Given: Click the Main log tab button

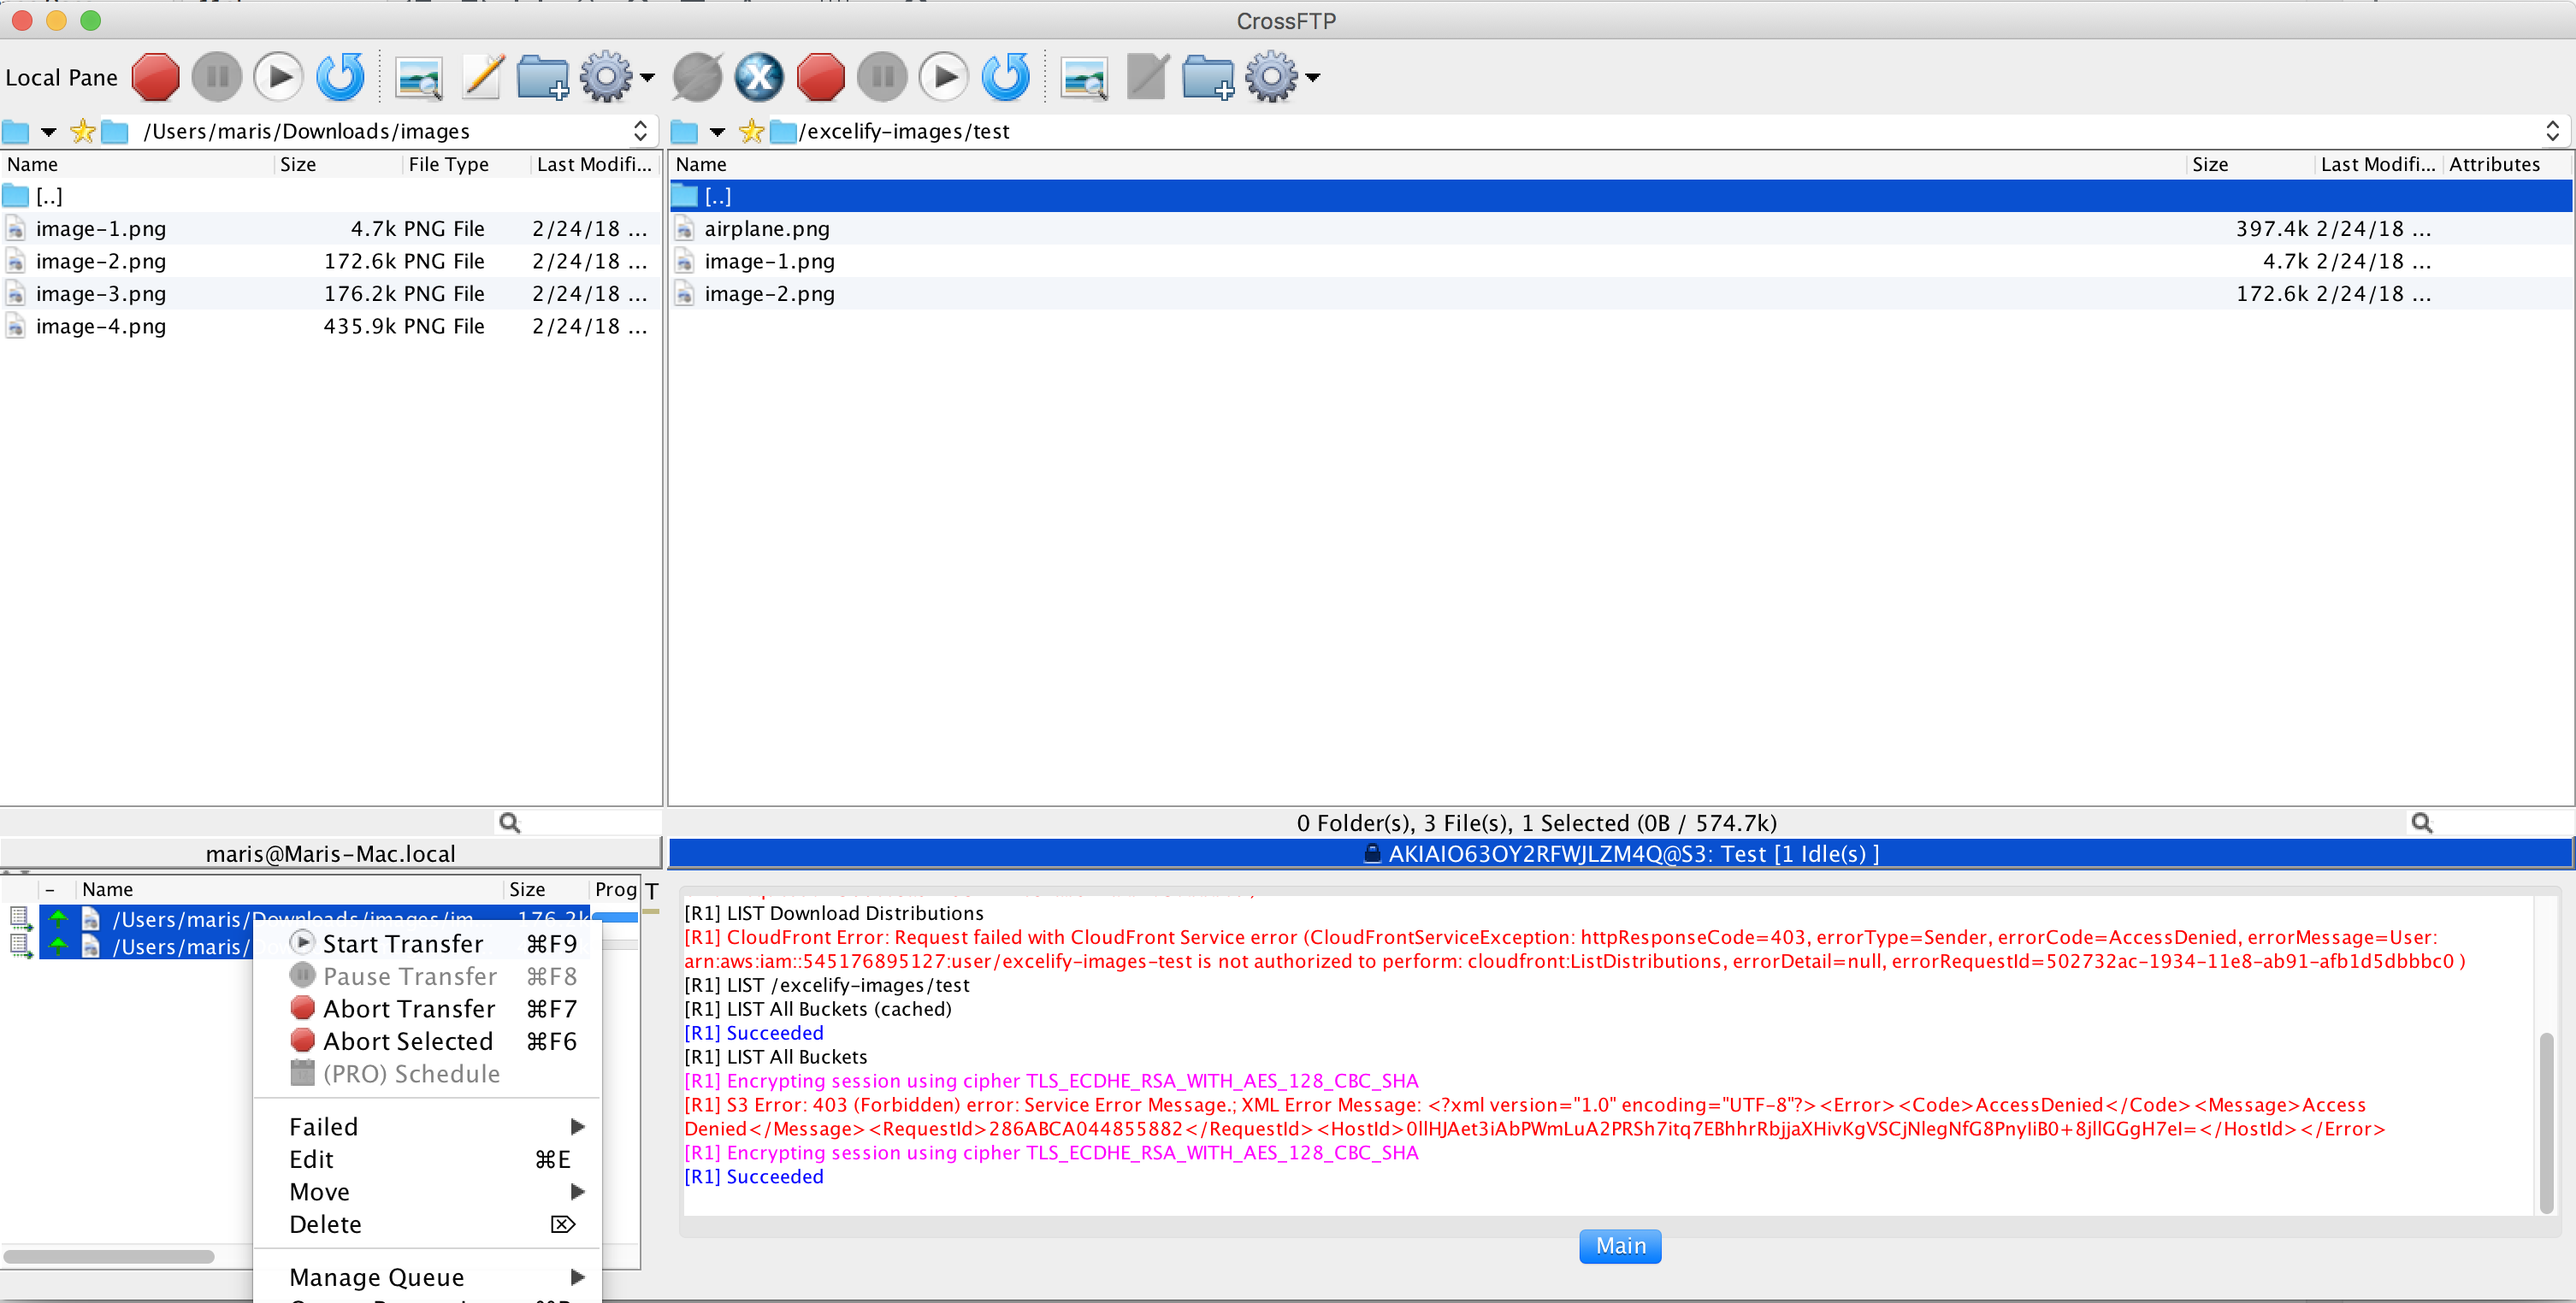Looking at the screenshot, I should [1620, 1246].
